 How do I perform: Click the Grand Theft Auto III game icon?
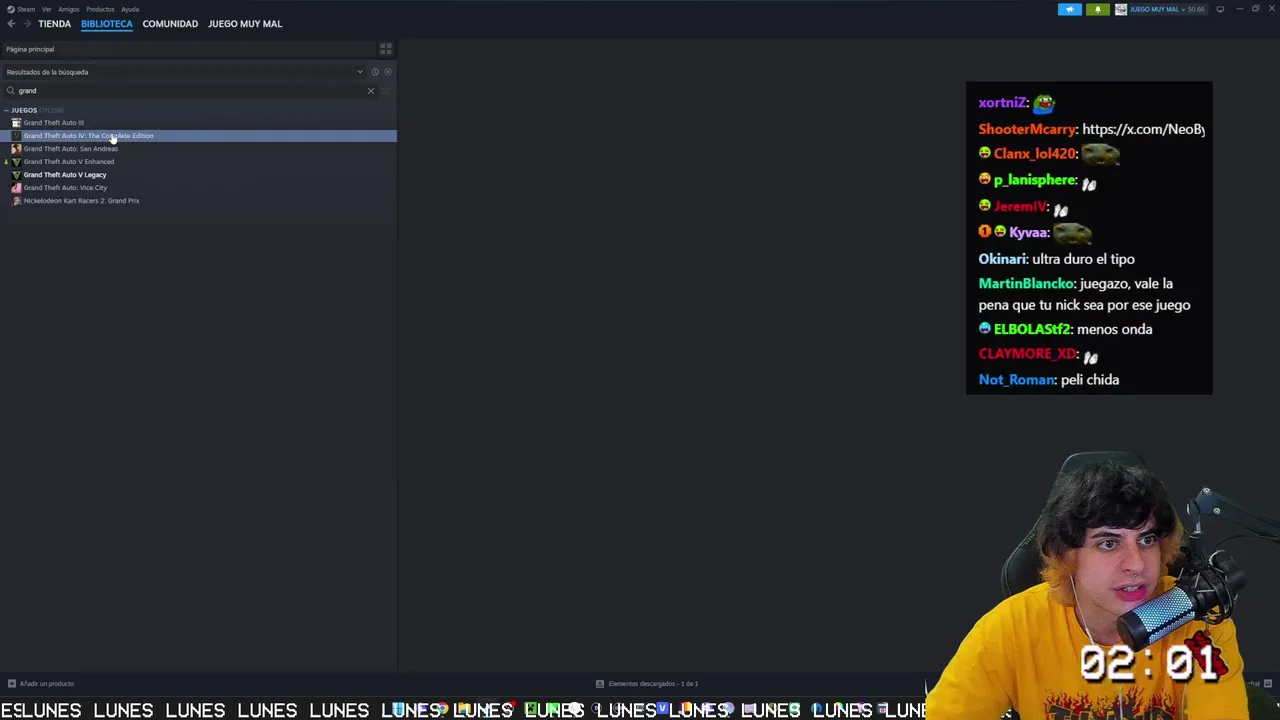pyautogui.click(x=16, y=123)
